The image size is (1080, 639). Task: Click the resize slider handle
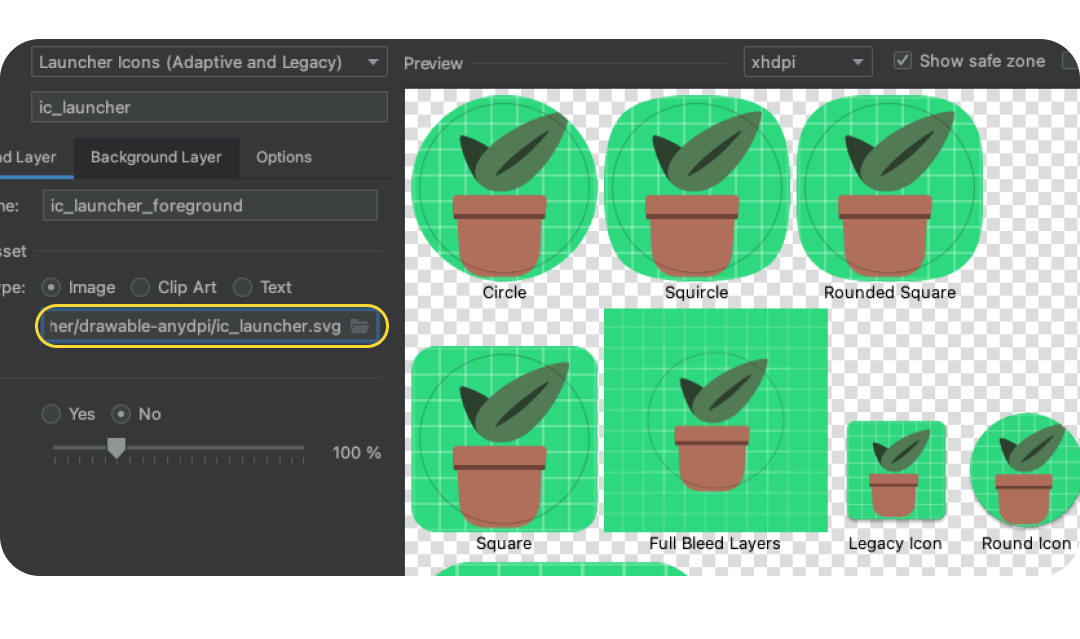coord(116,448)
